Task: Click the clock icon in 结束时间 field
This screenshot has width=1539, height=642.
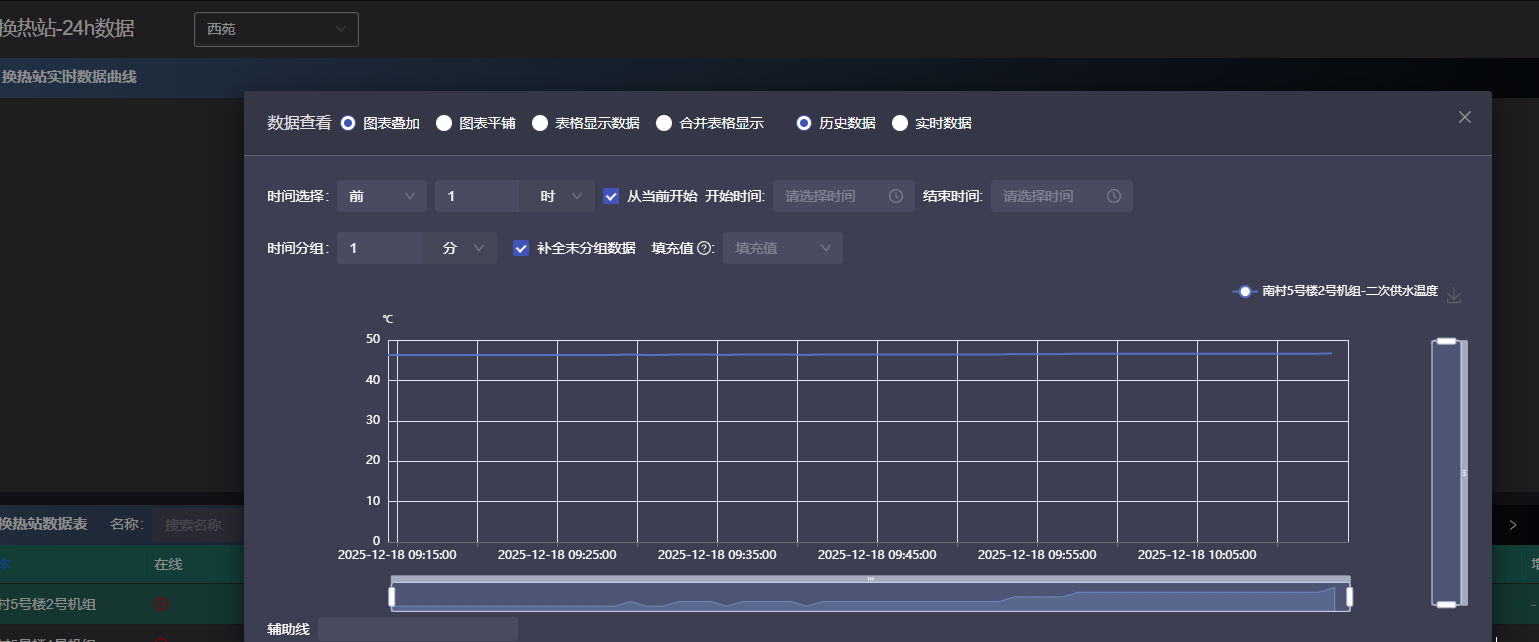Action: tap(1114, 196)
